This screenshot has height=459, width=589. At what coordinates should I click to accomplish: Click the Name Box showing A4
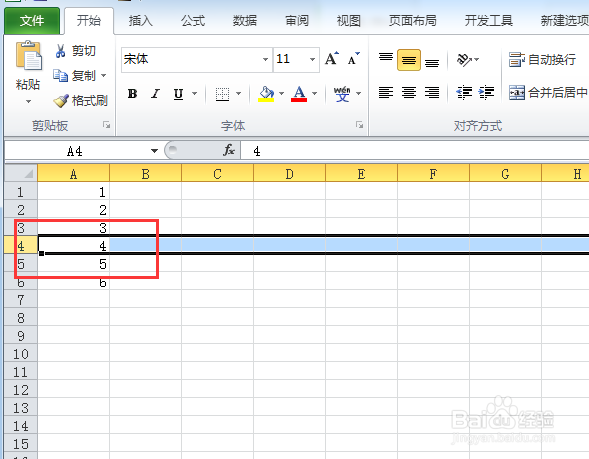(74, 151)
